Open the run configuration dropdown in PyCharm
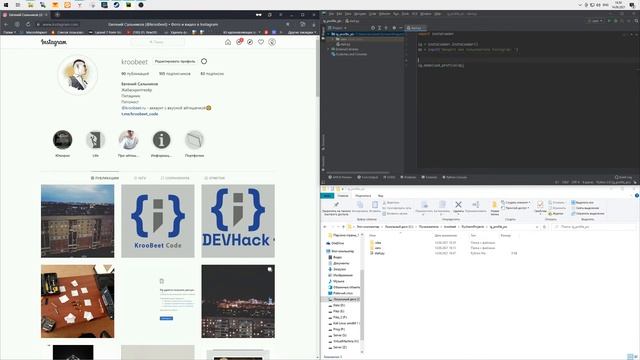 pos(595,20)
